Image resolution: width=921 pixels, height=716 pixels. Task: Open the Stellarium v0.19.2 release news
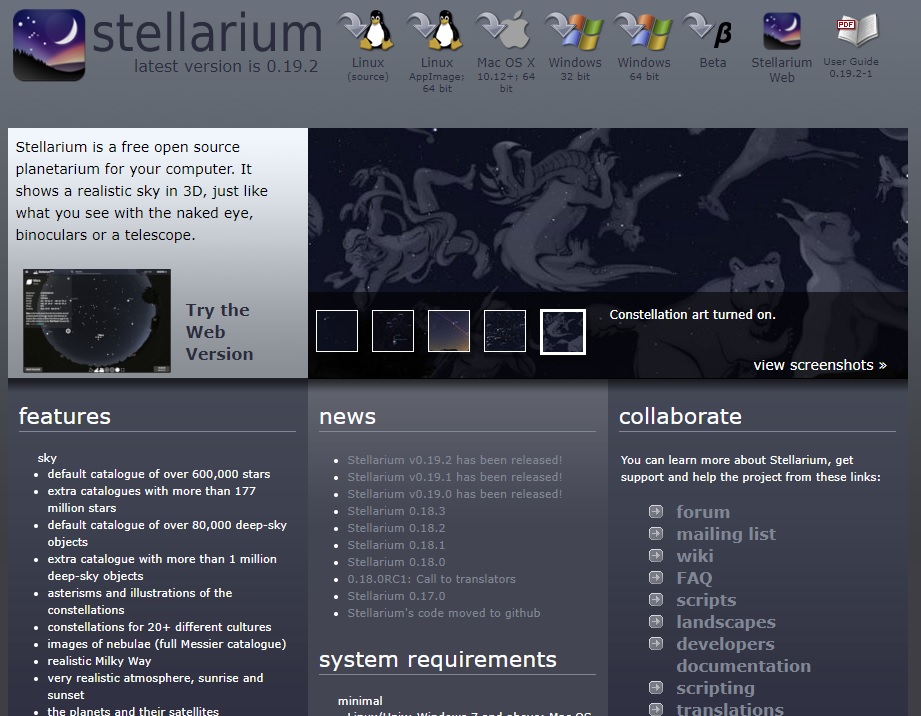click(455, 460)
